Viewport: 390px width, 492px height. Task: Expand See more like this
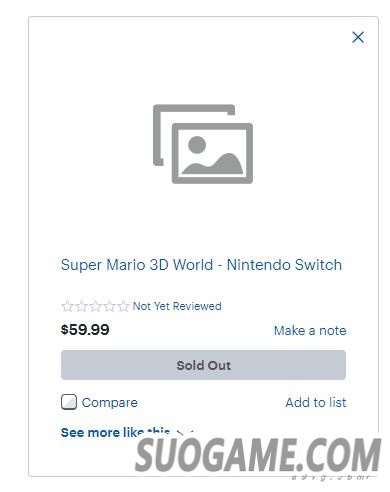(x=116, y=432)
